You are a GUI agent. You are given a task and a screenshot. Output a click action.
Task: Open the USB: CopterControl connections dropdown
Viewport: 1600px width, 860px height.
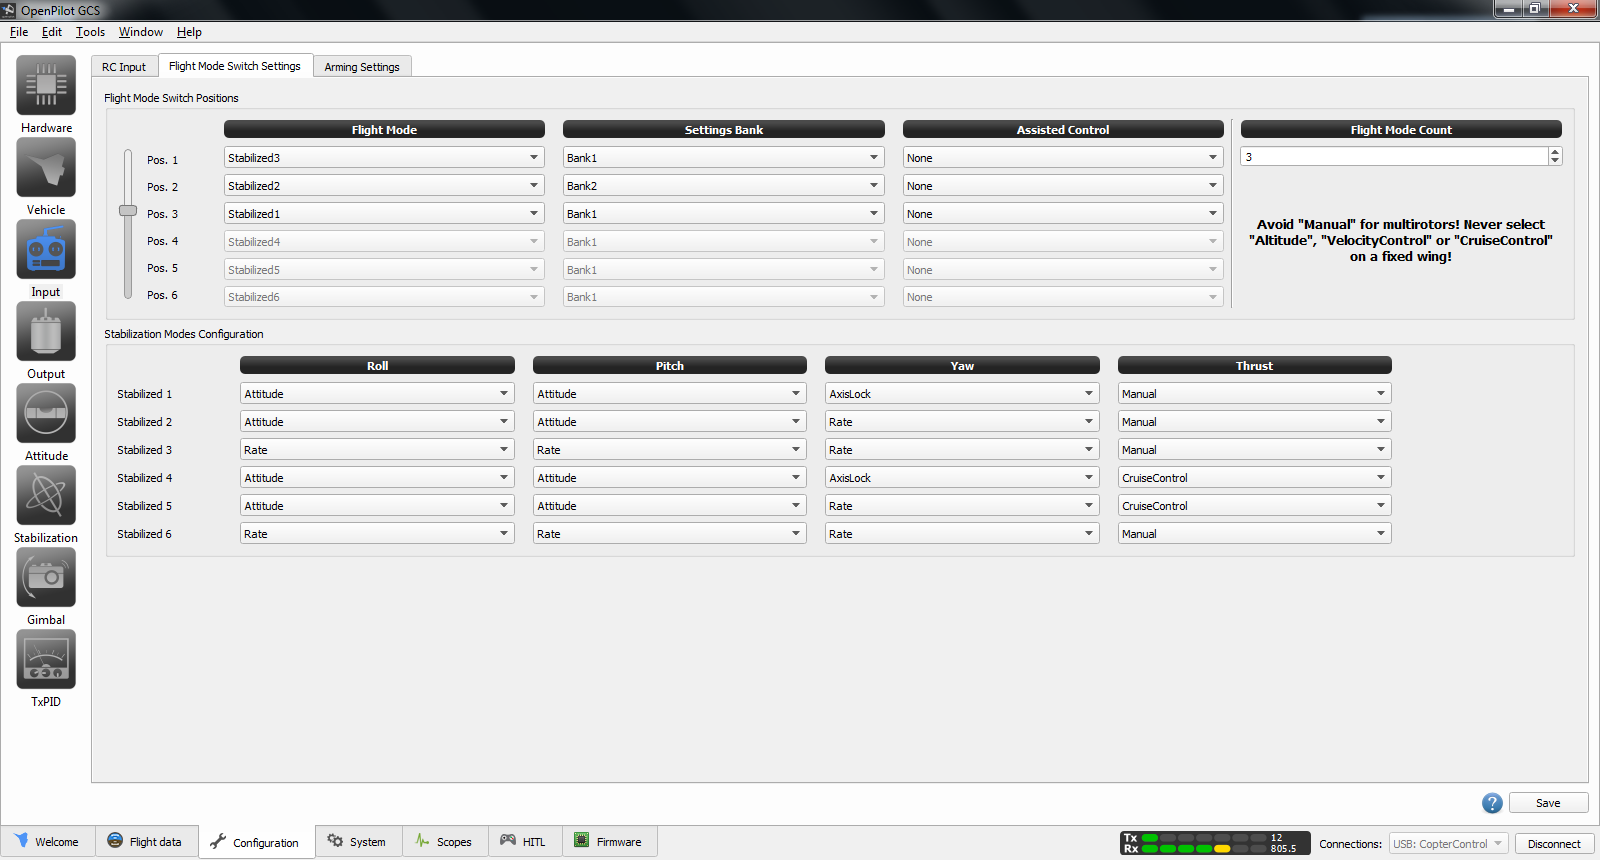pos(1449,844)
